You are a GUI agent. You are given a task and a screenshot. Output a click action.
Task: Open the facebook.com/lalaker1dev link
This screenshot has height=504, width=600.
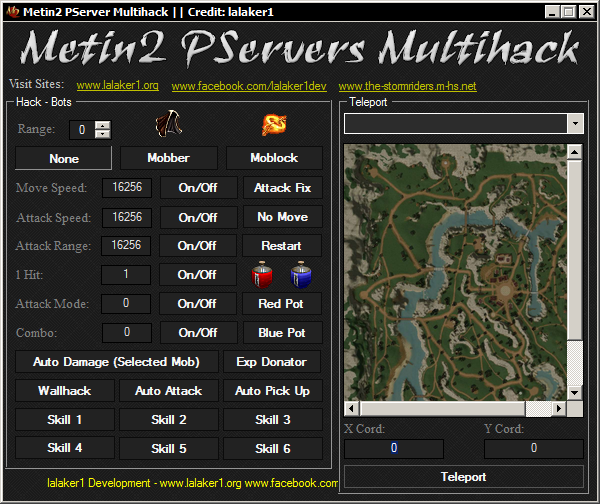249,86
